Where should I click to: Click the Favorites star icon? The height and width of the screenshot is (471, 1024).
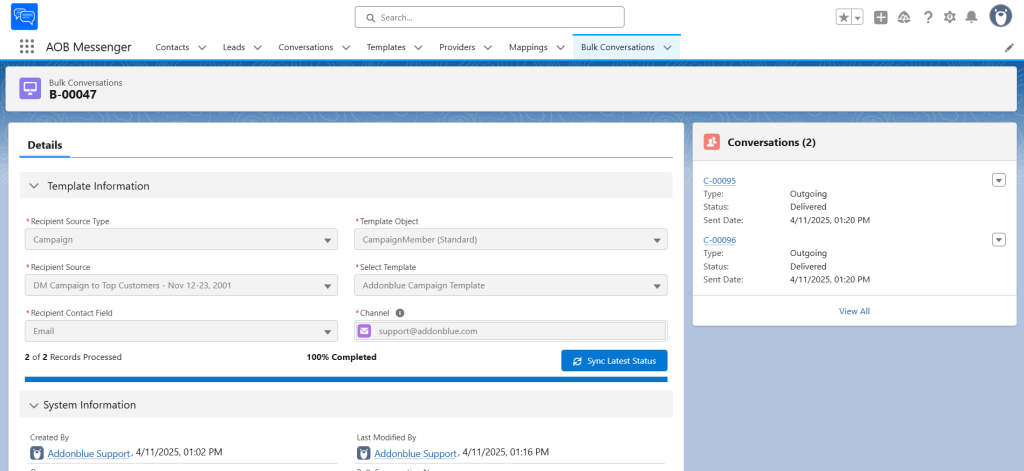pos(844,17)
